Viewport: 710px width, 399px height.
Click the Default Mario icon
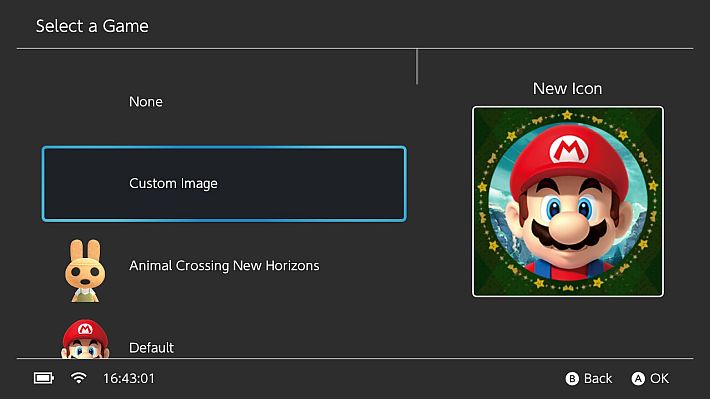click(85, 339)
